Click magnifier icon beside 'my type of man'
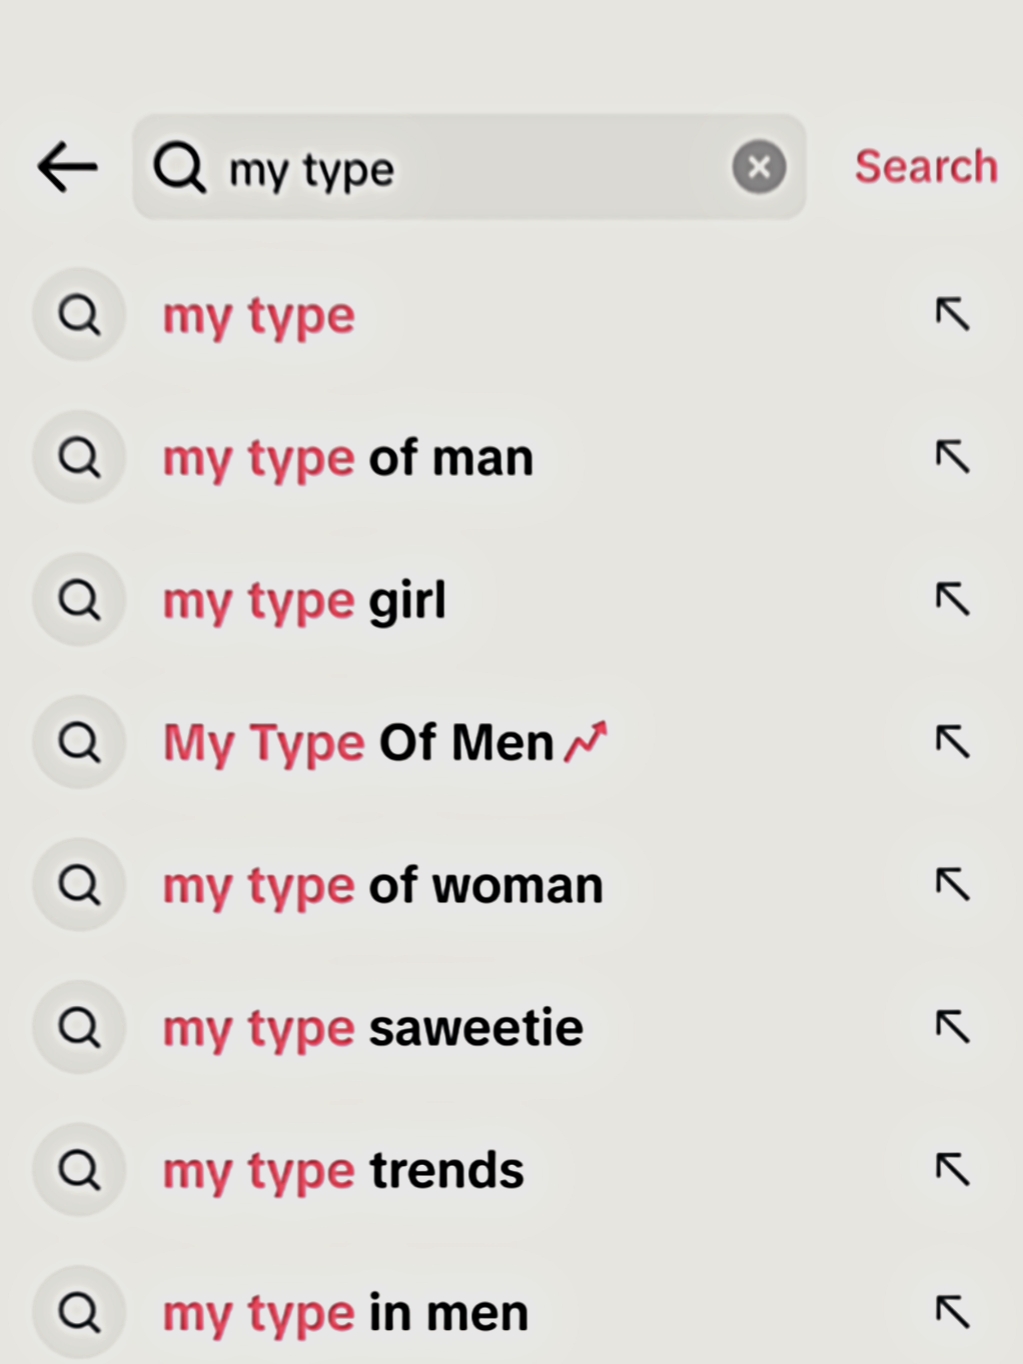1023x1364 pixels. click(79, 458)
